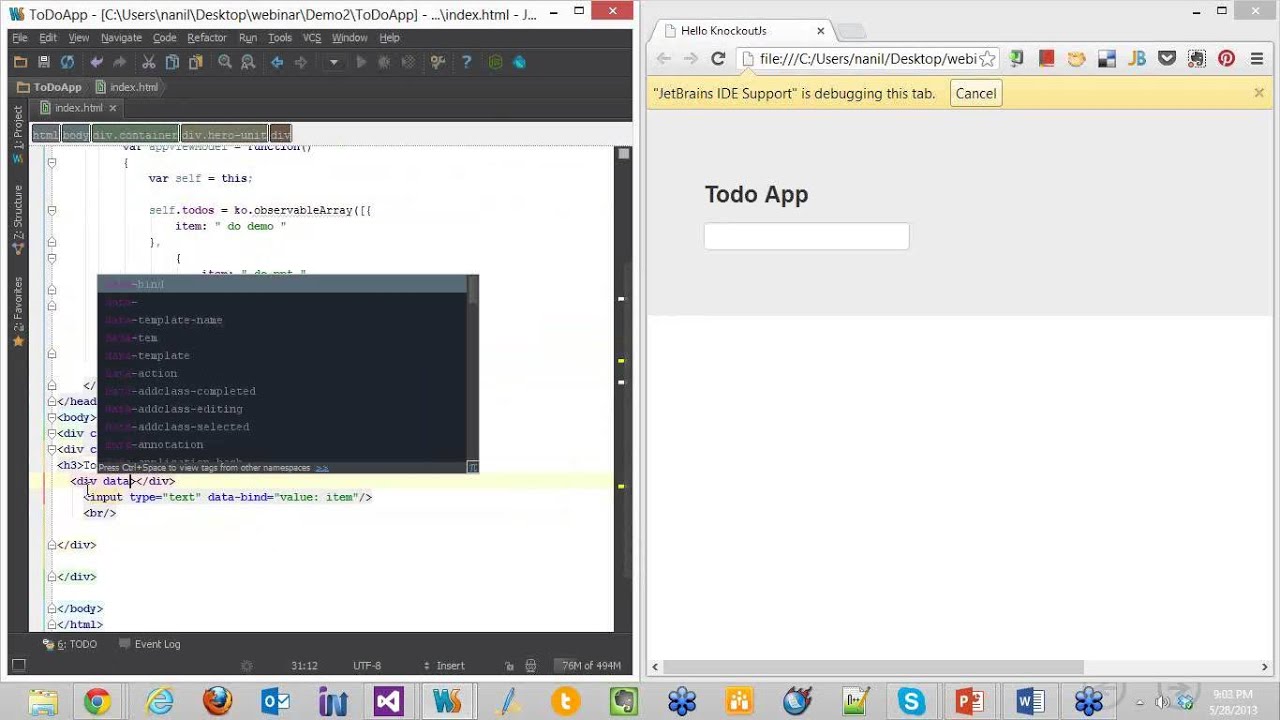Click the Save All toolbar icon

pyautogui.click(x=43, y=62)
